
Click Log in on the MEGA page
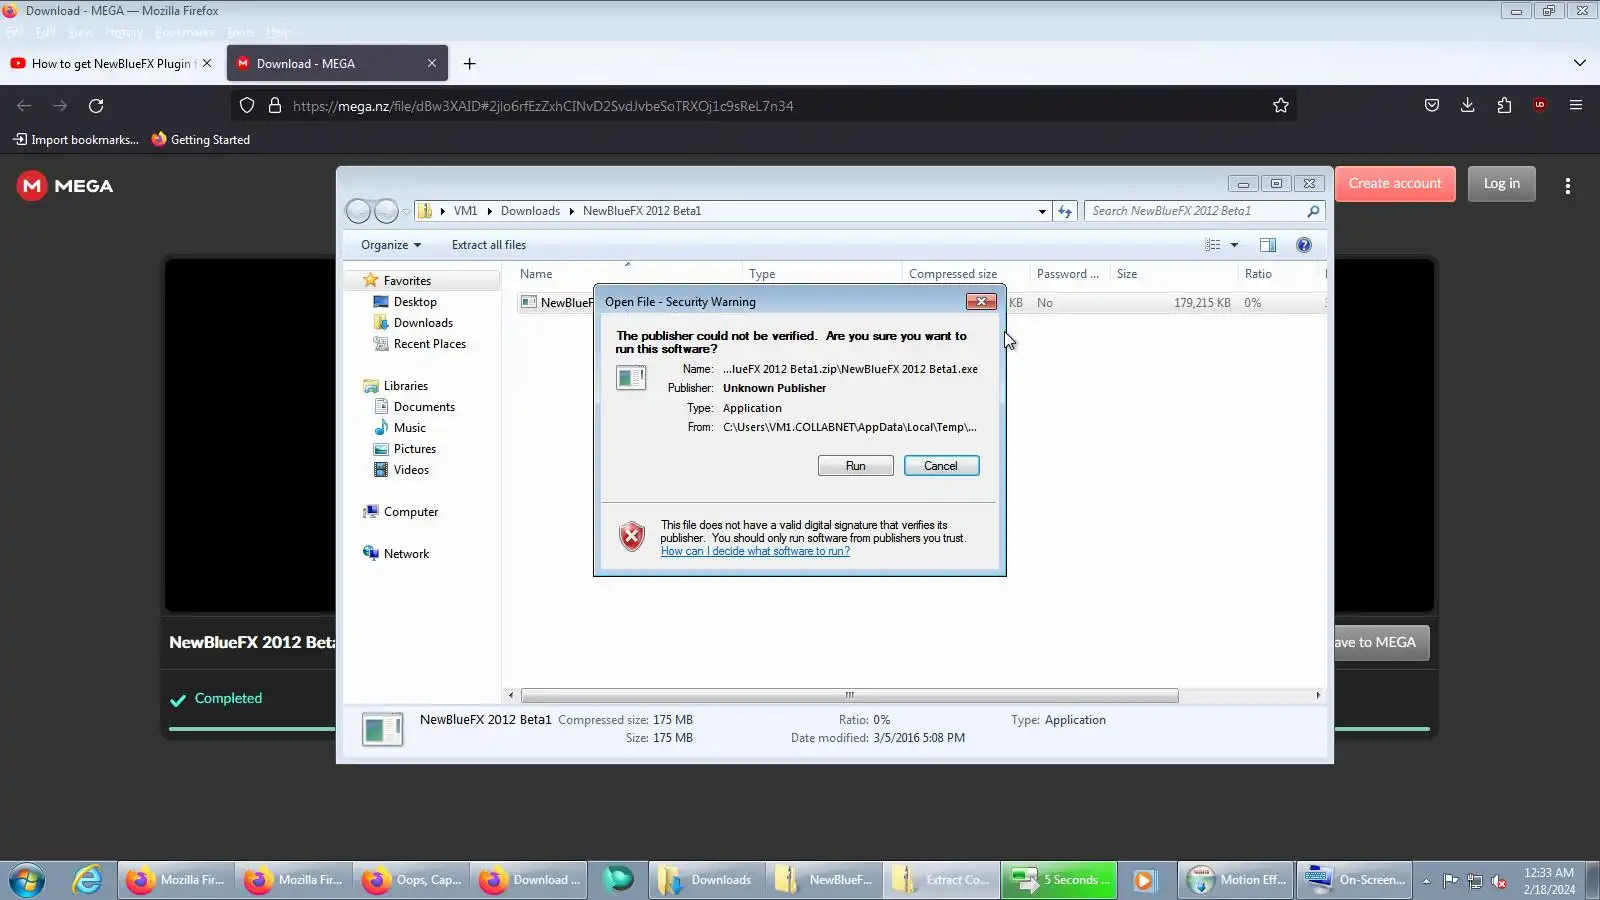[1502, 184]
